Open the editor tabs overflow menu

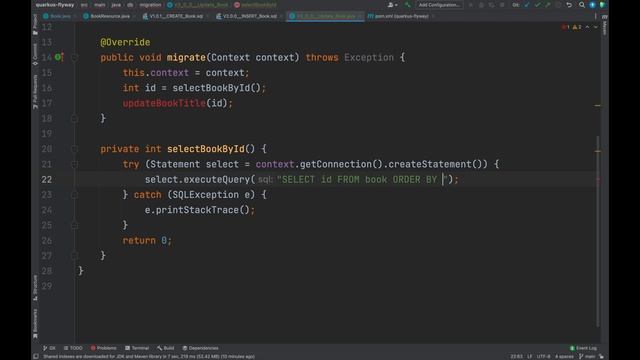(596, 16)
